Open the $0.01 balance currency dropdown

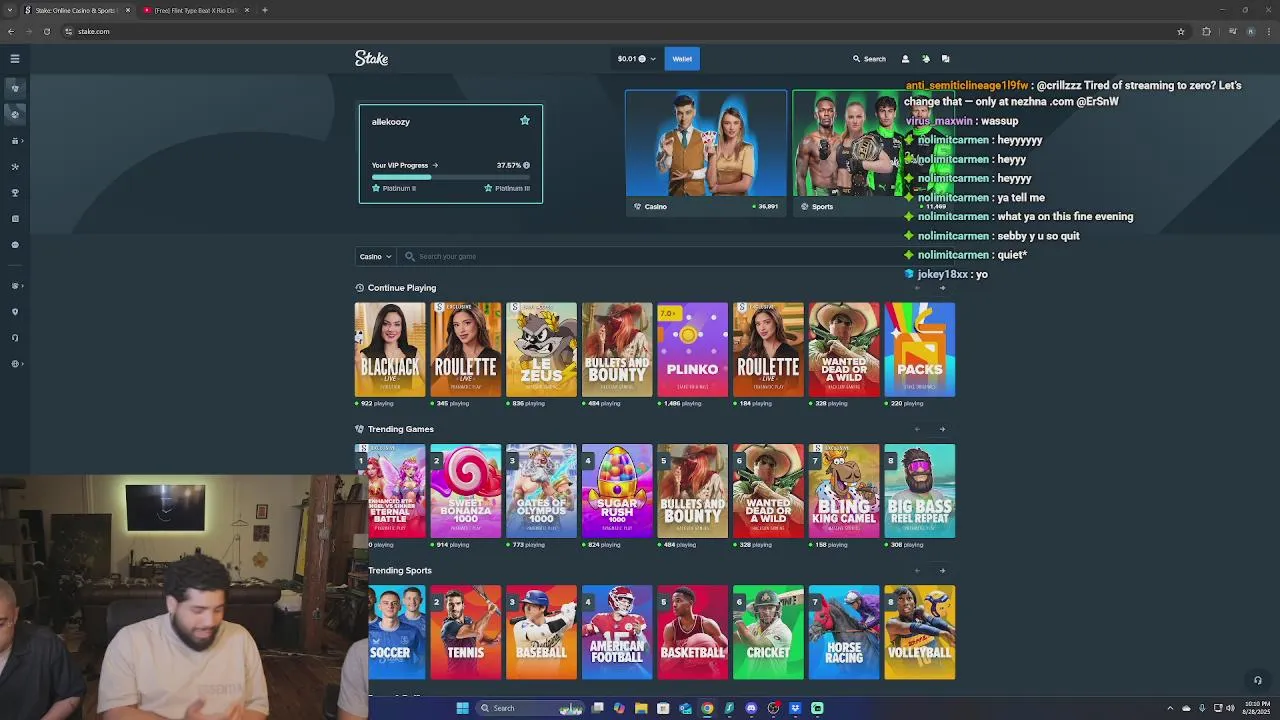[636, 59]
